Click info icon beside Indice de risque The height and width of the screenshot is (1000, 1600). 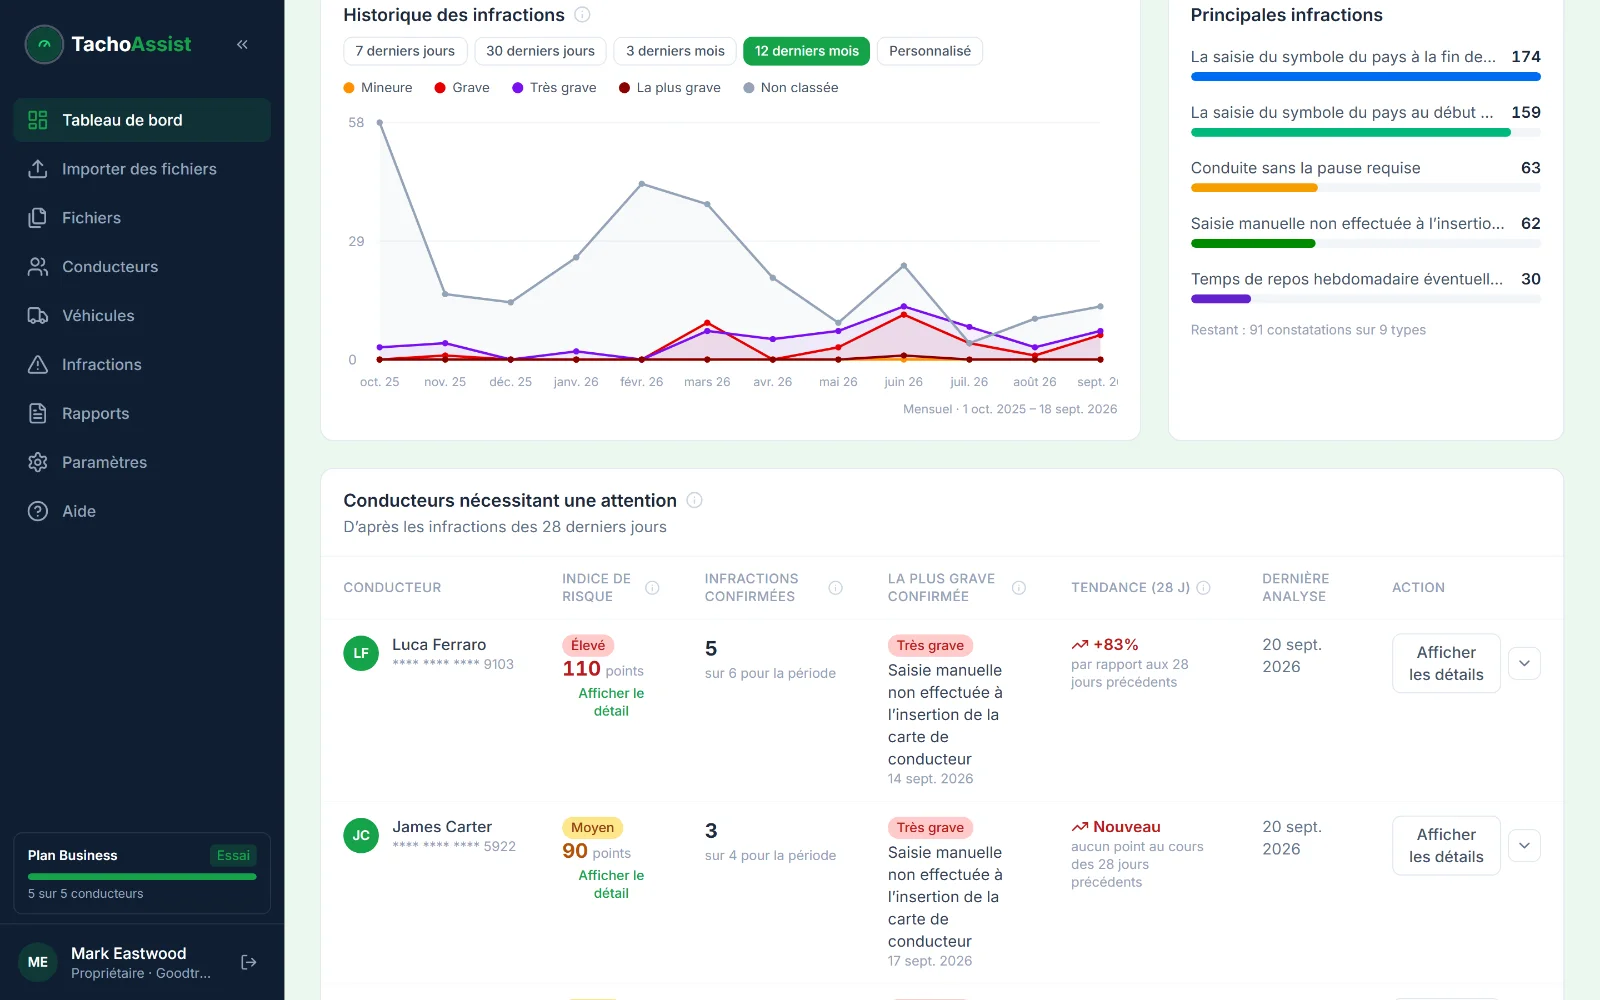click(652, 588)
